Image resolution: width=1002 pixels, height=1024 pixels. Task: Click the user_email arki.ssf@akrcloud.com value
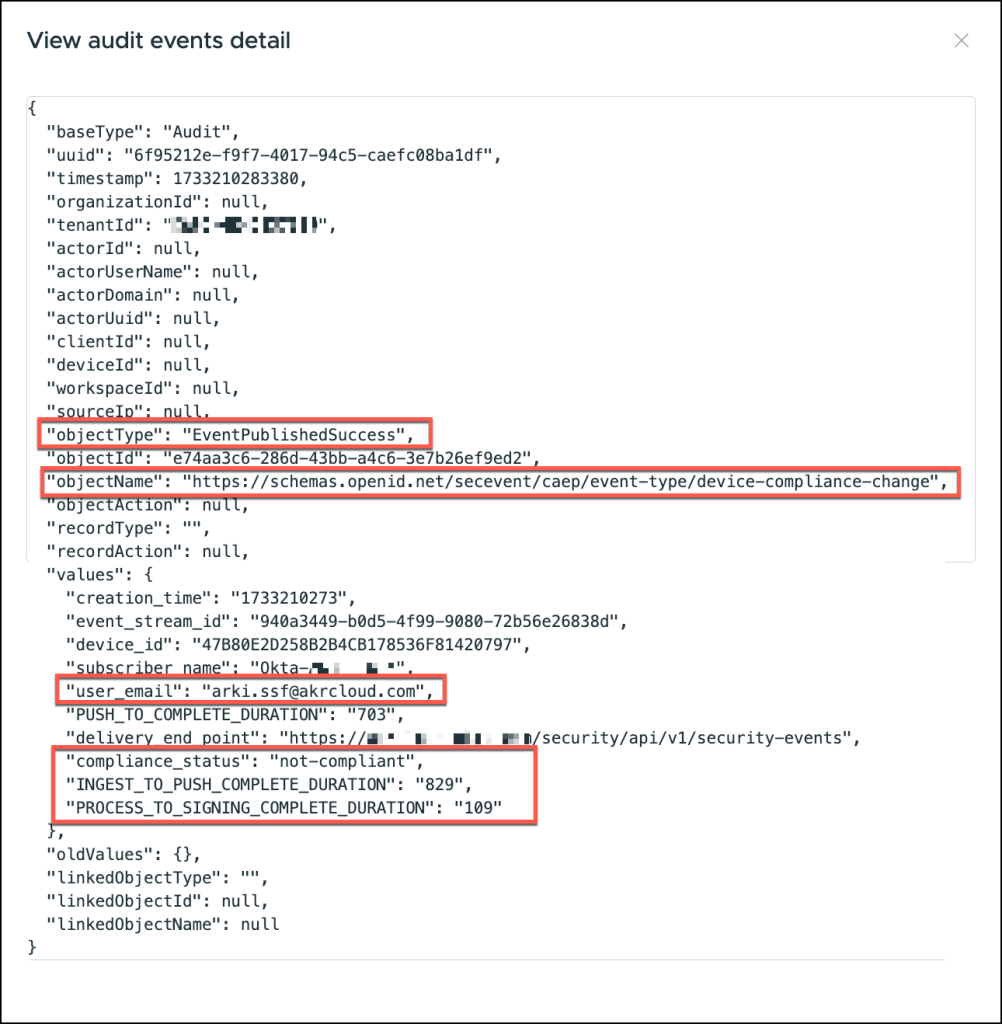coord(316,691)
